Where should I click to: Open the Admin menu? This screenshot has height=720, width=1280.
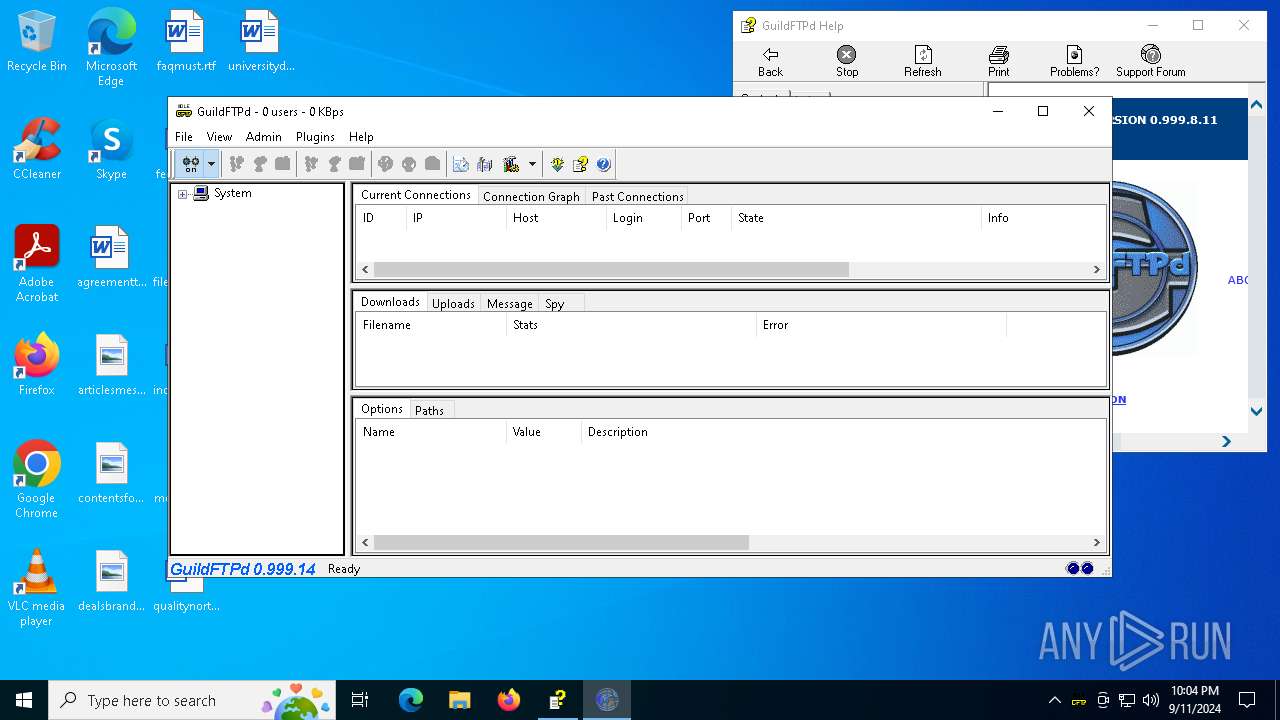tap(263, 137)
